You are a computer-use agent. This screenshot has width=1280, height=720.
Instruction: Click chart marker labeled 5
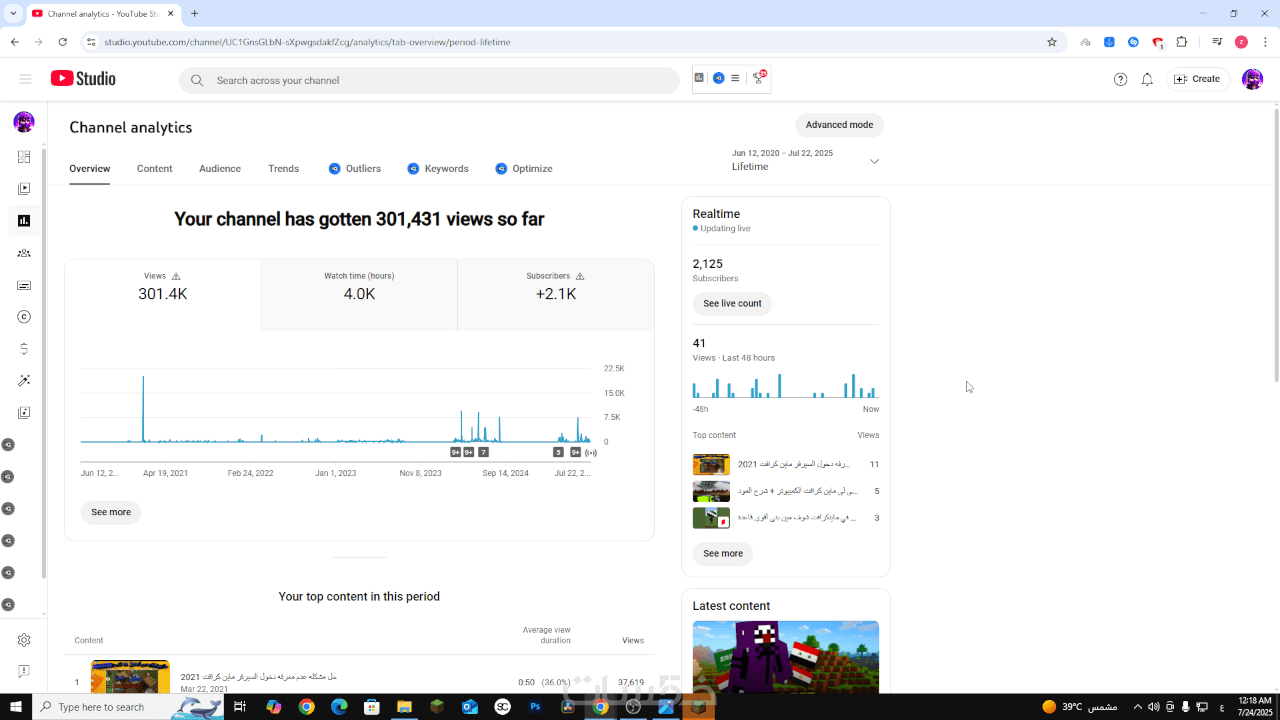coord(558,452)
